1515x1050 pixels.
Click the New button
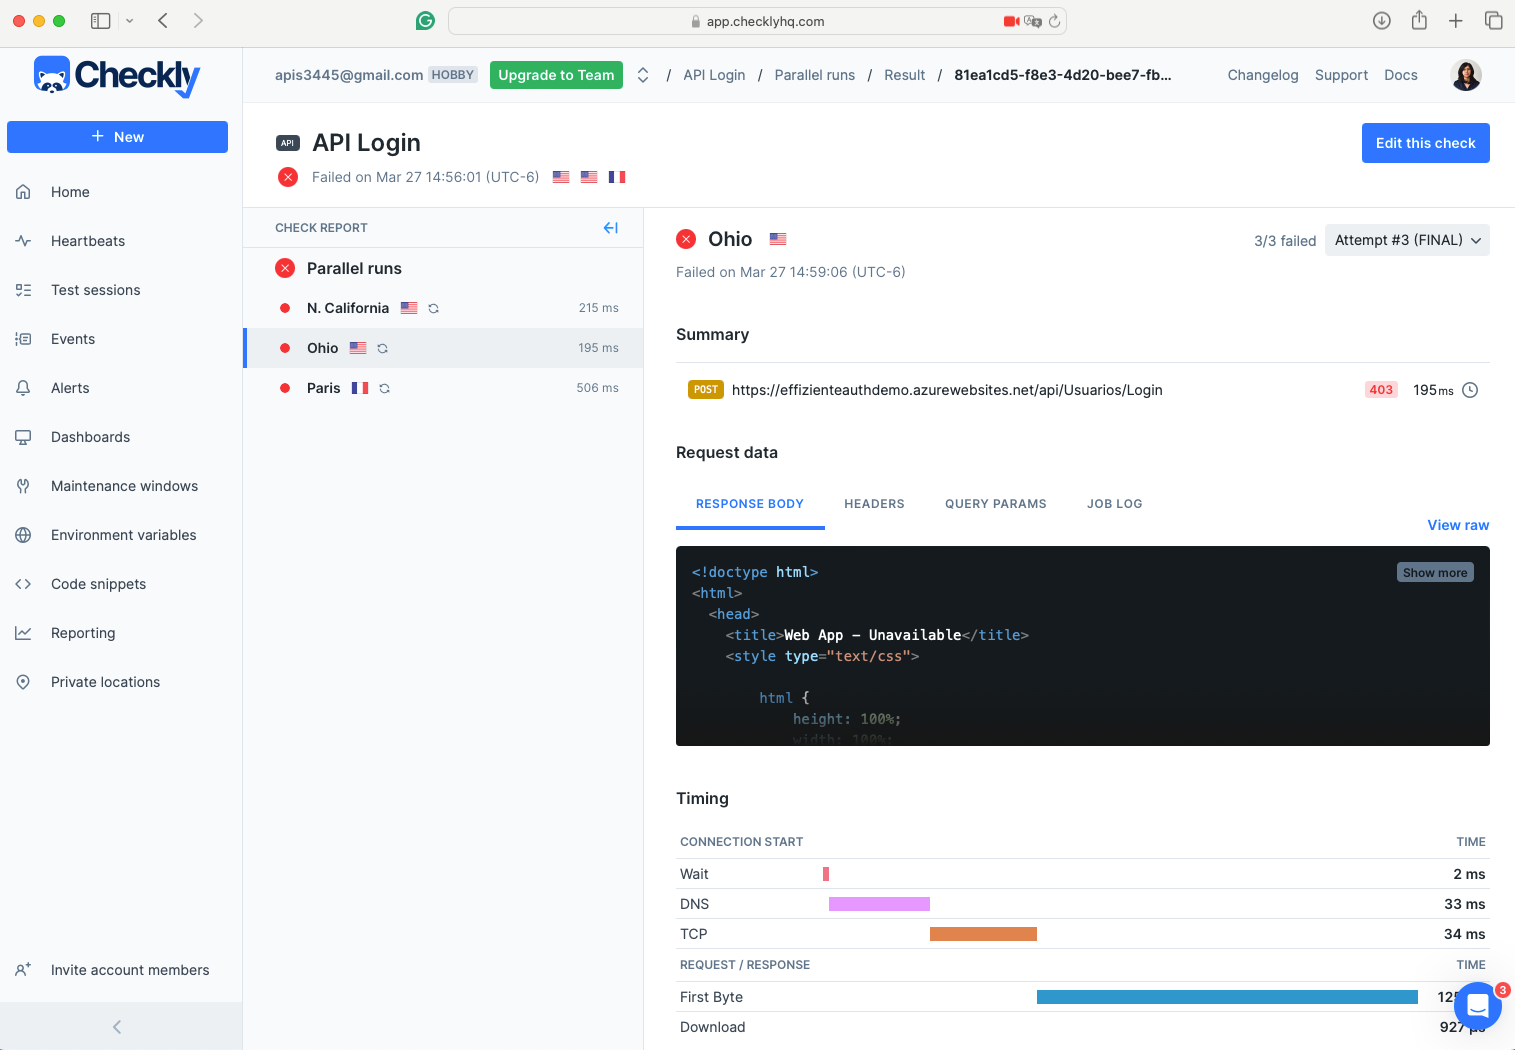coord(117,137)
